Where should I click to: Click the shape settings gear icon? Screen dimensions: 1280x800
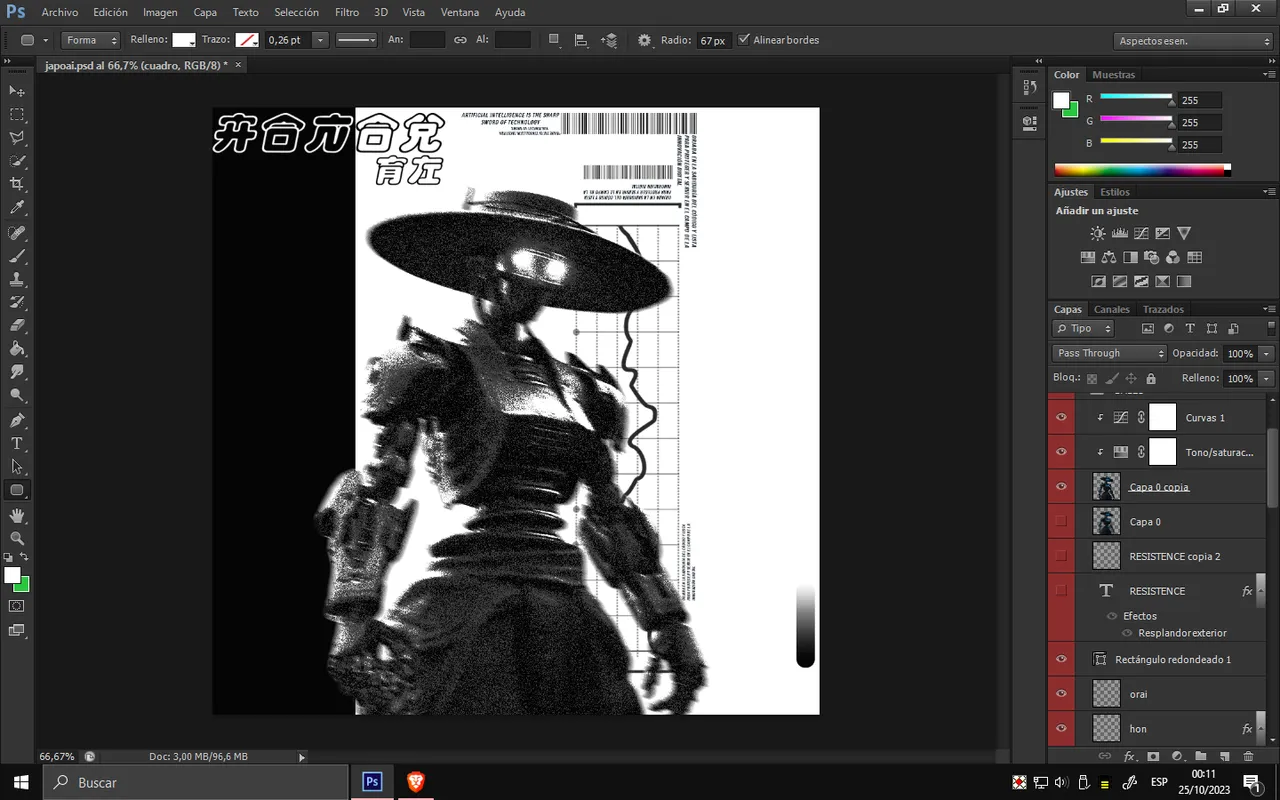644,40
